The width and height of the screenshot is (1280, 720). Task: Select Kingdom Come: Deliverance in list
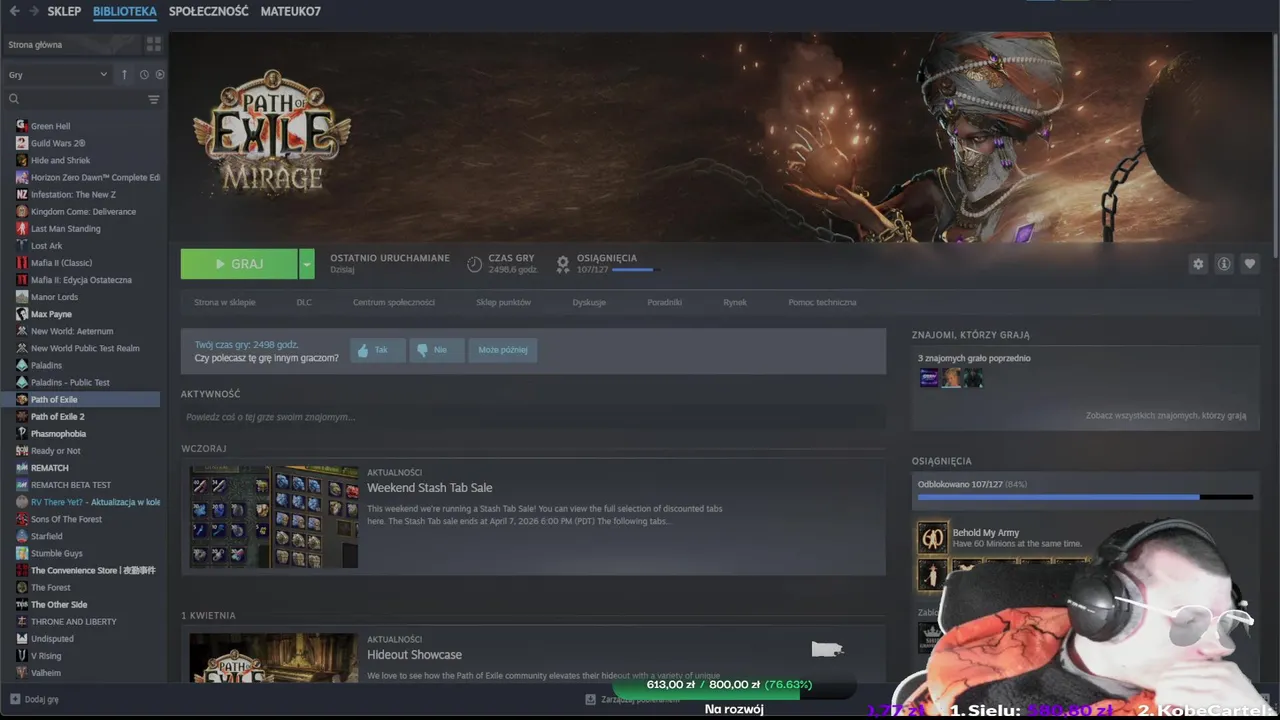tap(83, 212)
